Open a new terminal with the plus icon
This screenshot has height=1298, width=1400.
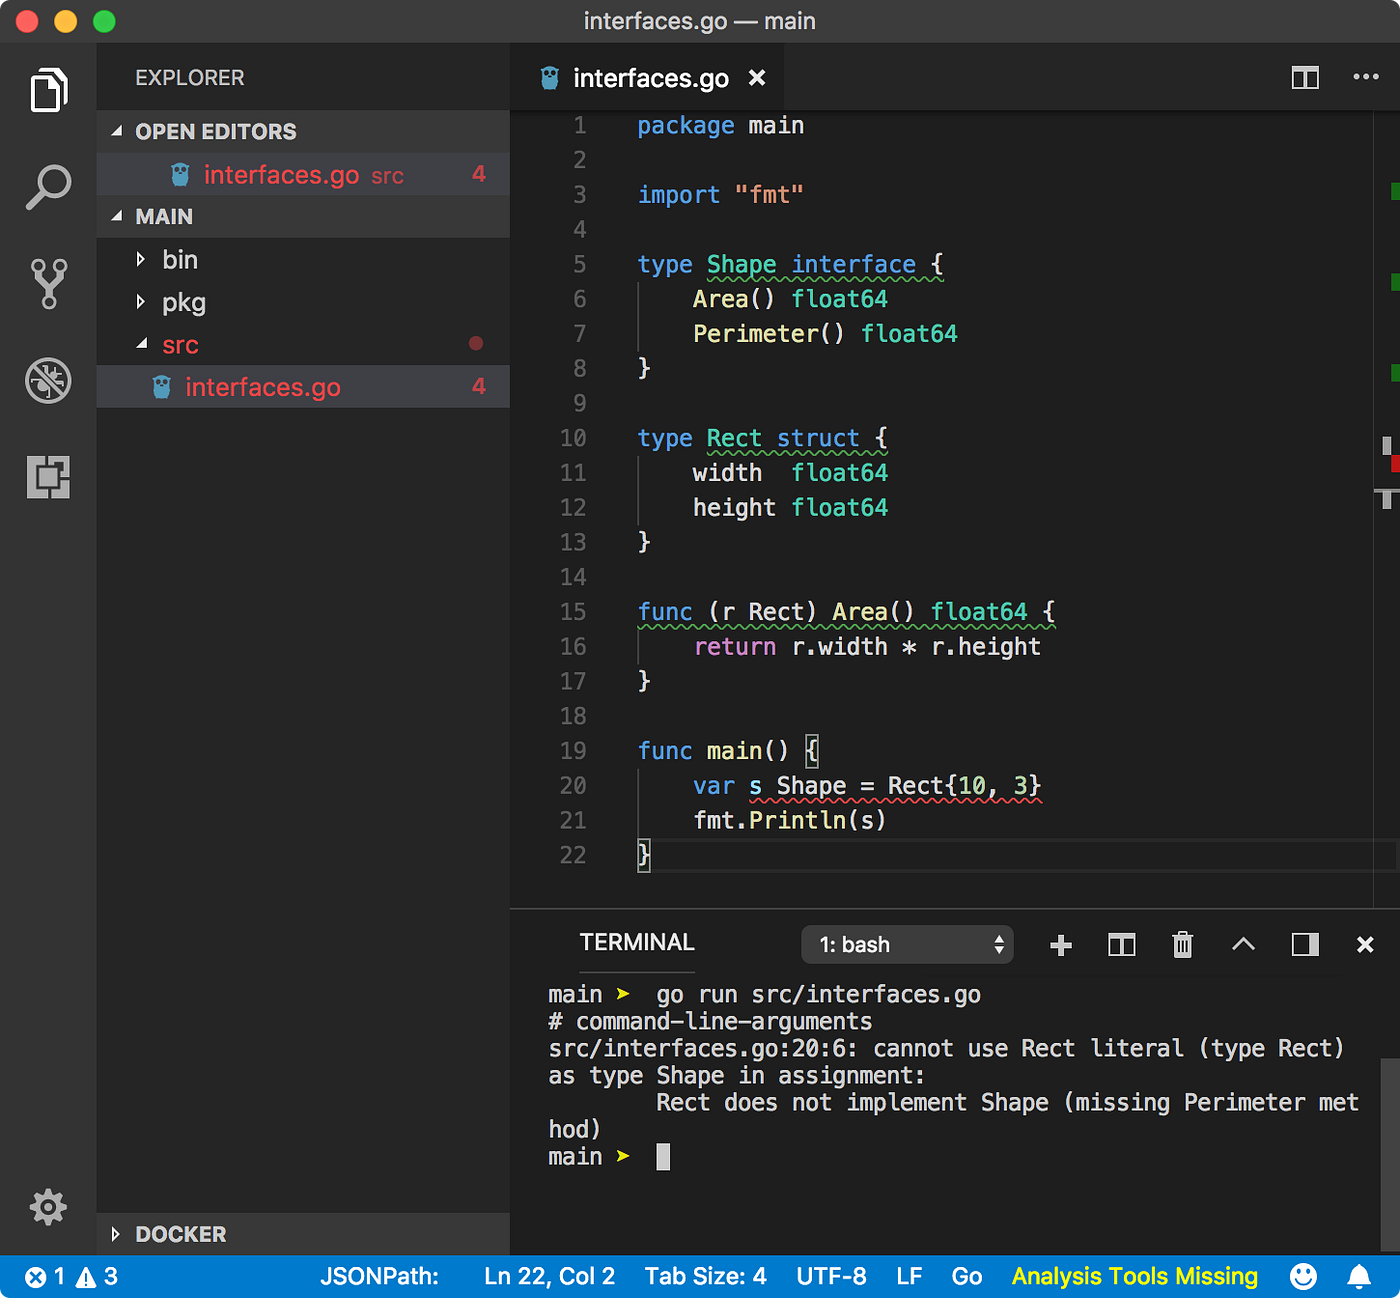[1060, 944]
